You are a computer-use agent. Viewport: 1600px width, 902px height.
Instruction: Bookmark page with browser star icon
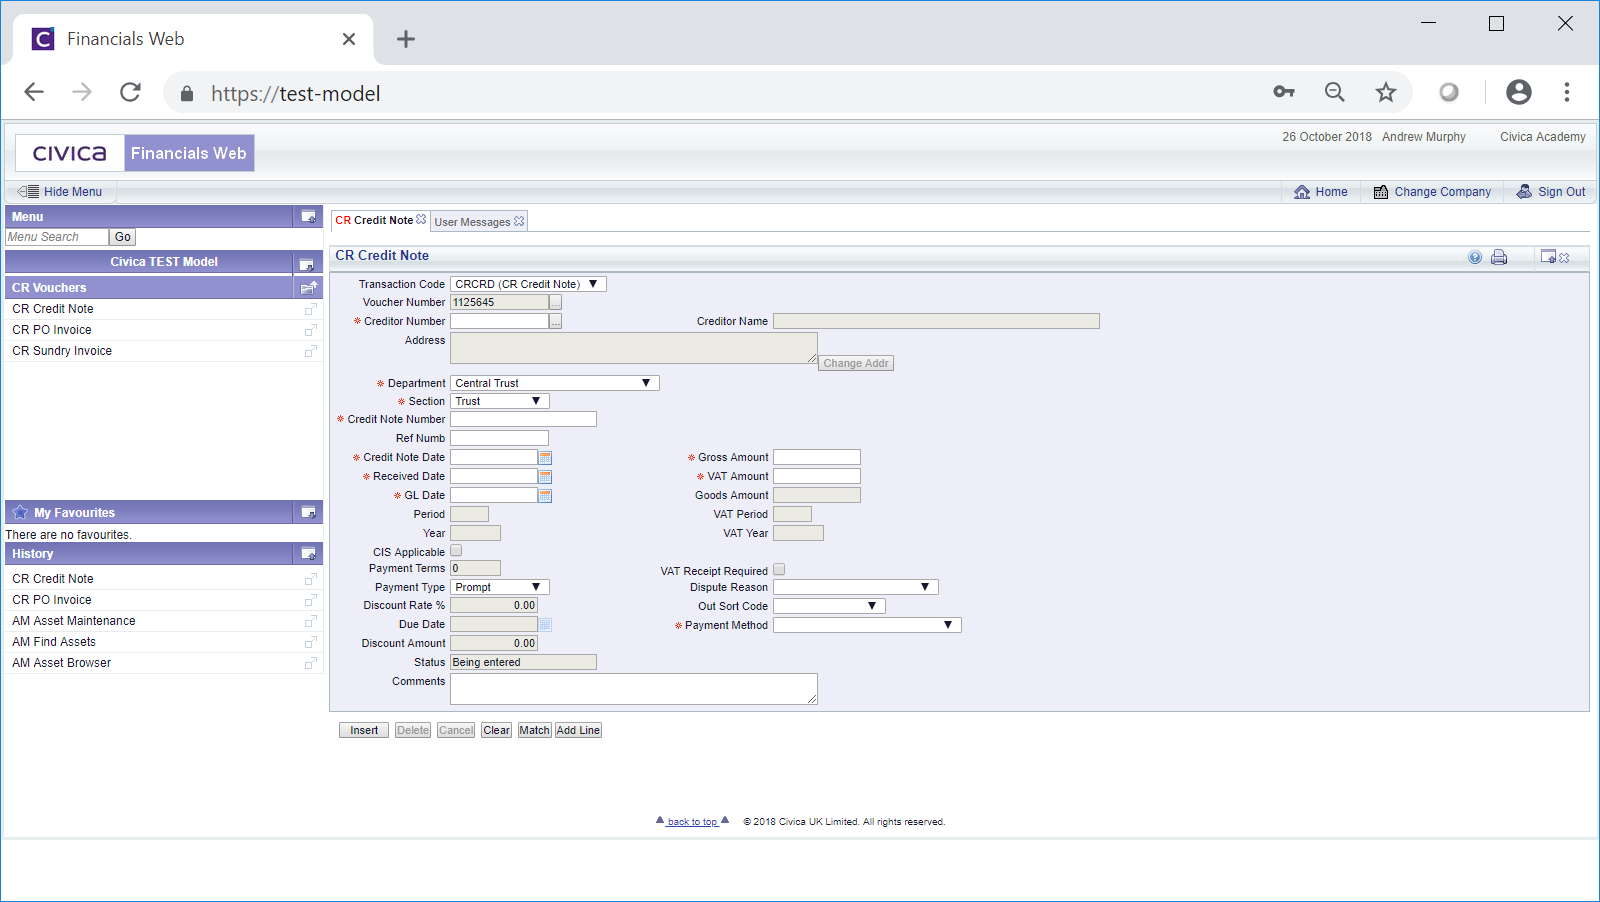point(1385,92)
